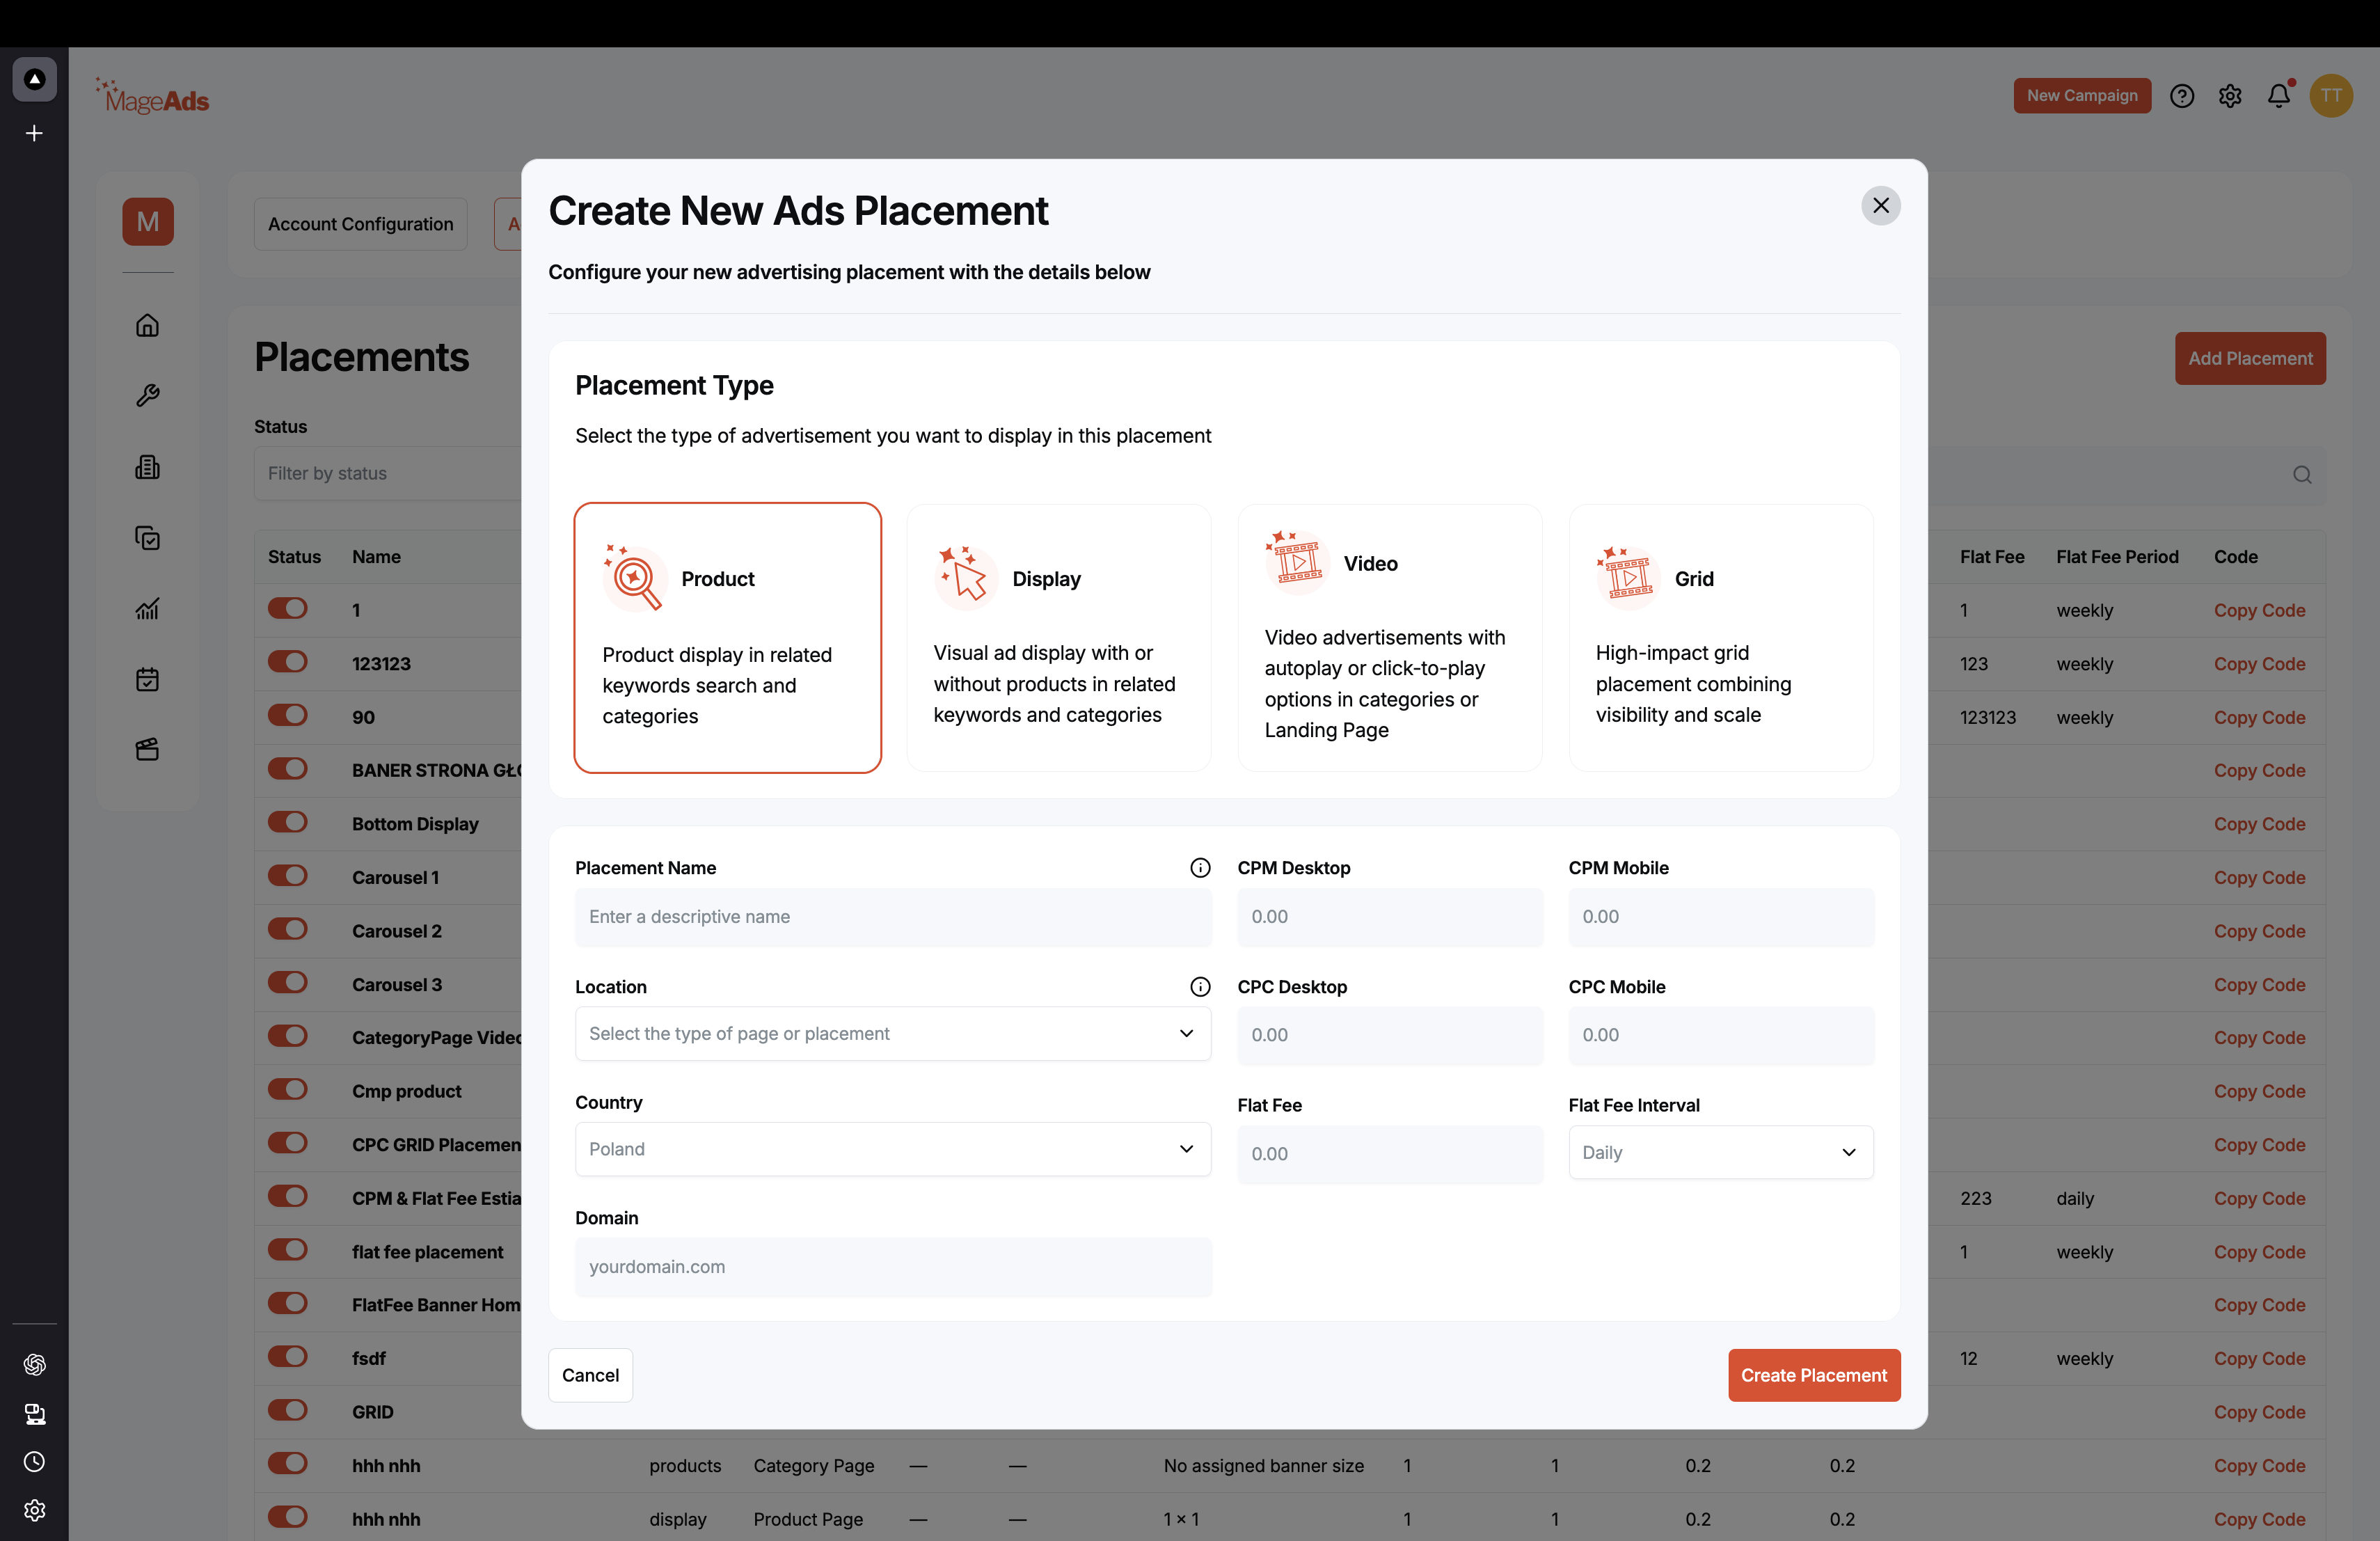Viewport: 2380px width, 1541px height.
Task: Focus the Domain input field
Action: point(893,1268)
